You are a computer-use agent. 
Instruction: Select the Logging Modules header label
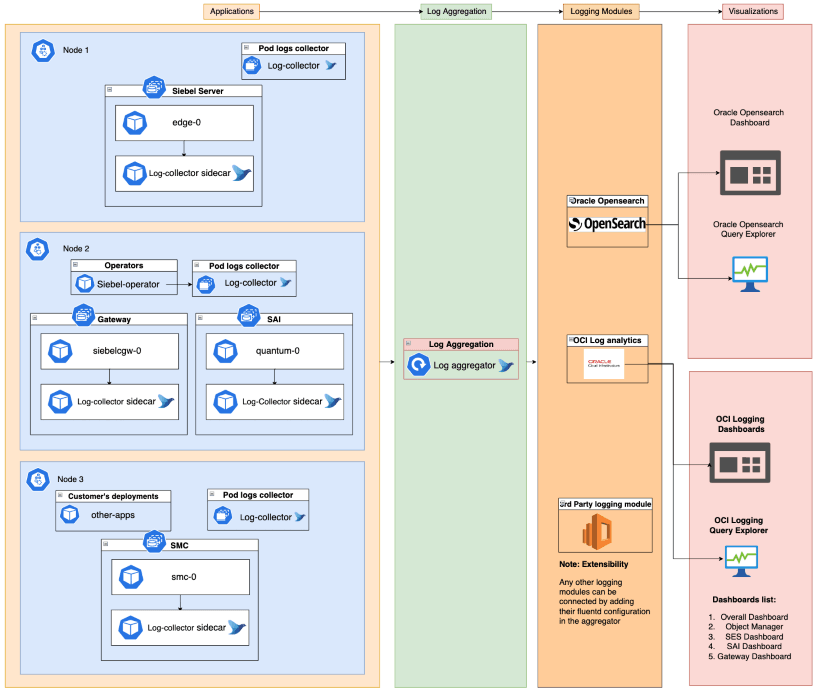pyautogui.click(x=601, y=11)
